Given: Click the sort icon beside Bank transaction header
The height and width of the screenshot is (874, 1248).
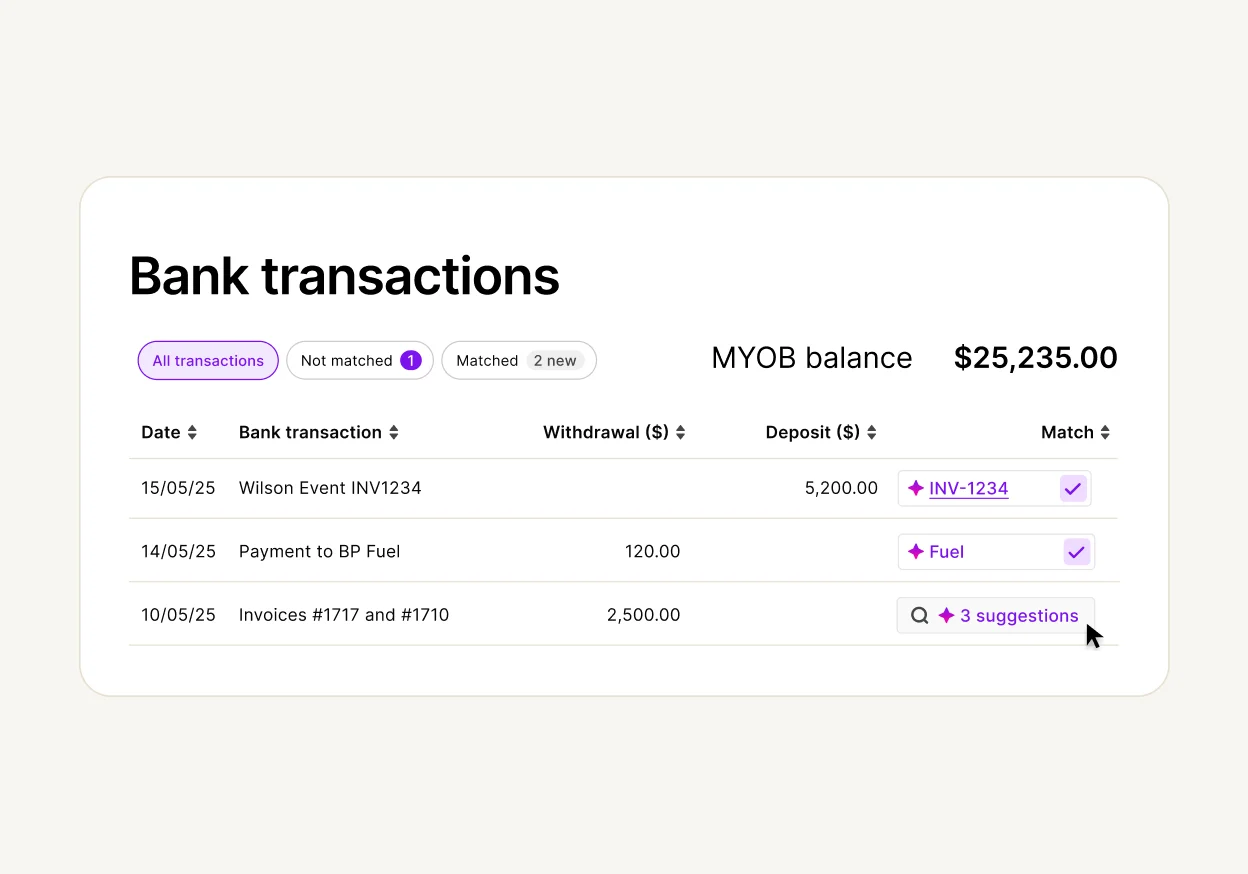Looking at the screenshot, I should pos(394,432).
